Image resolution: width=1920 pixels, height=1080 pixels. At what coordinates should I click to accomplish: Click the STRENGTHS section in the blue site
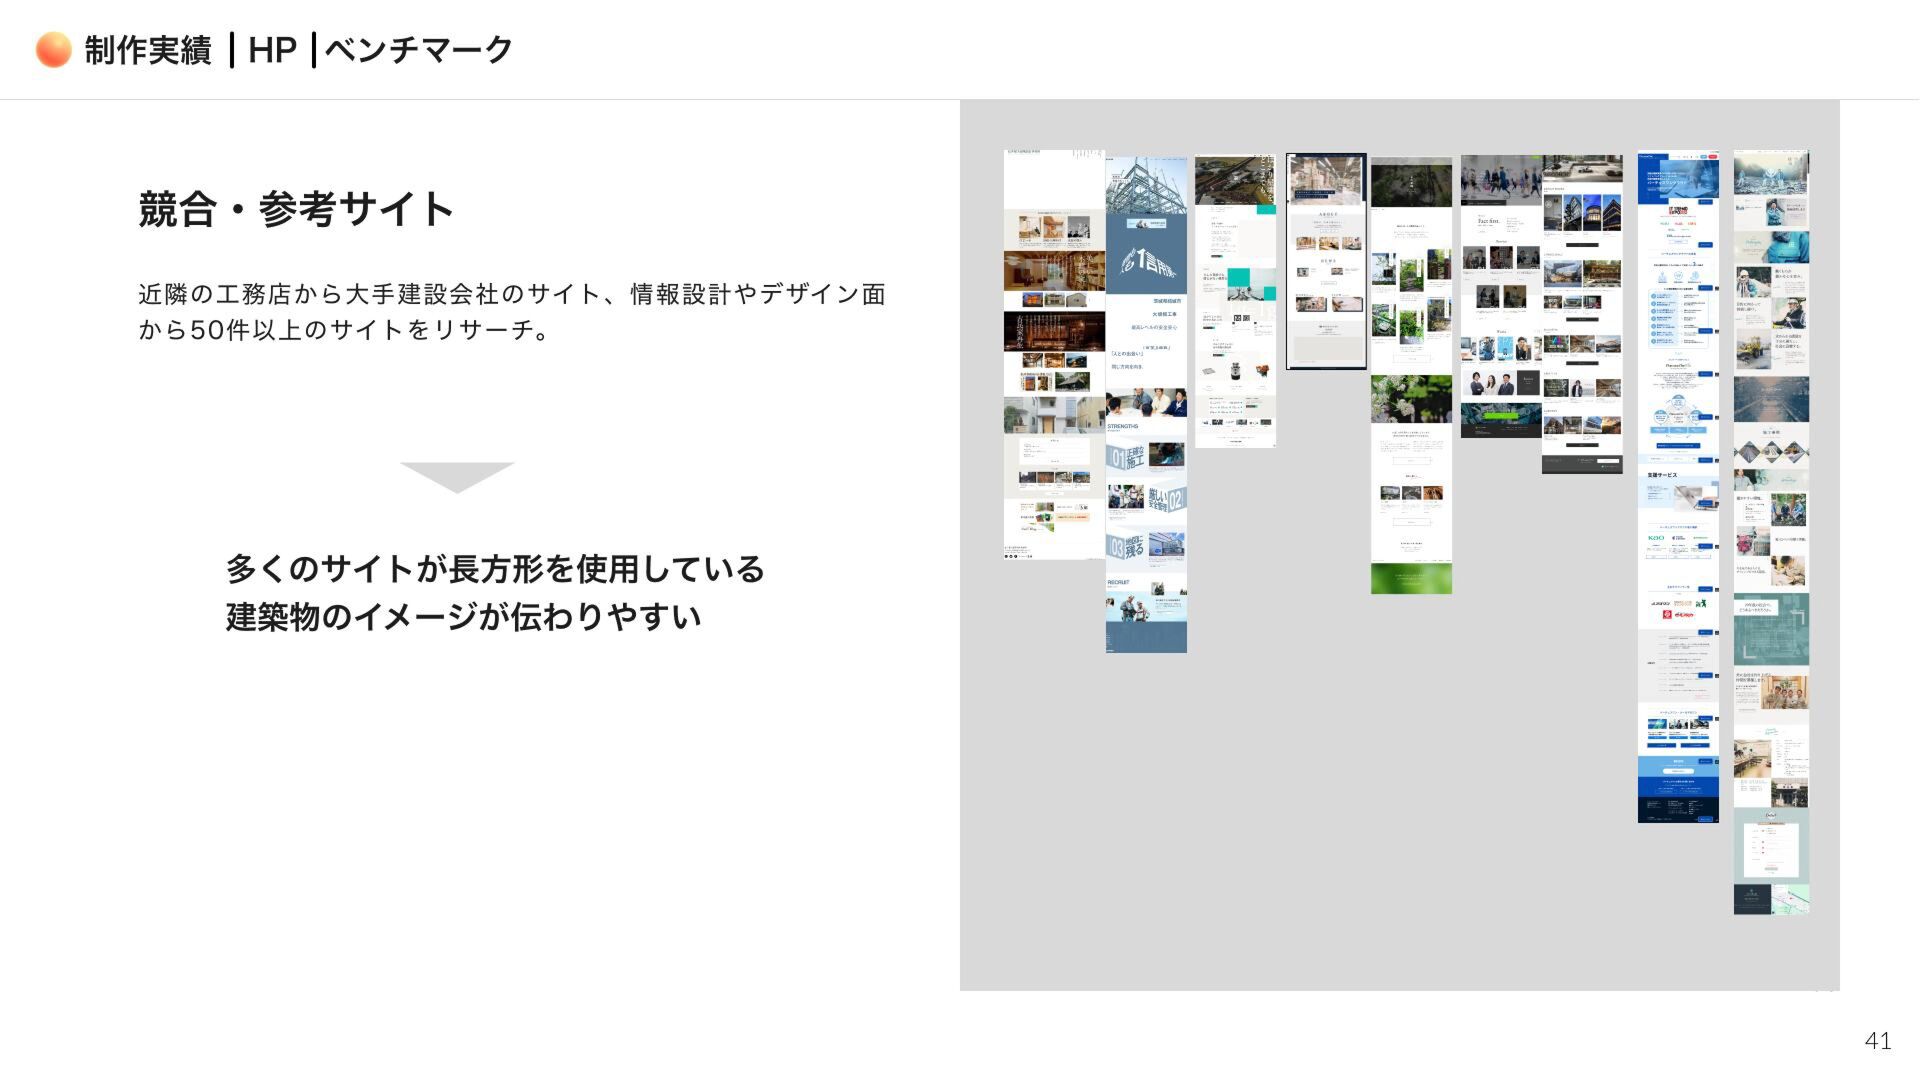click(x=1123, y=427)
